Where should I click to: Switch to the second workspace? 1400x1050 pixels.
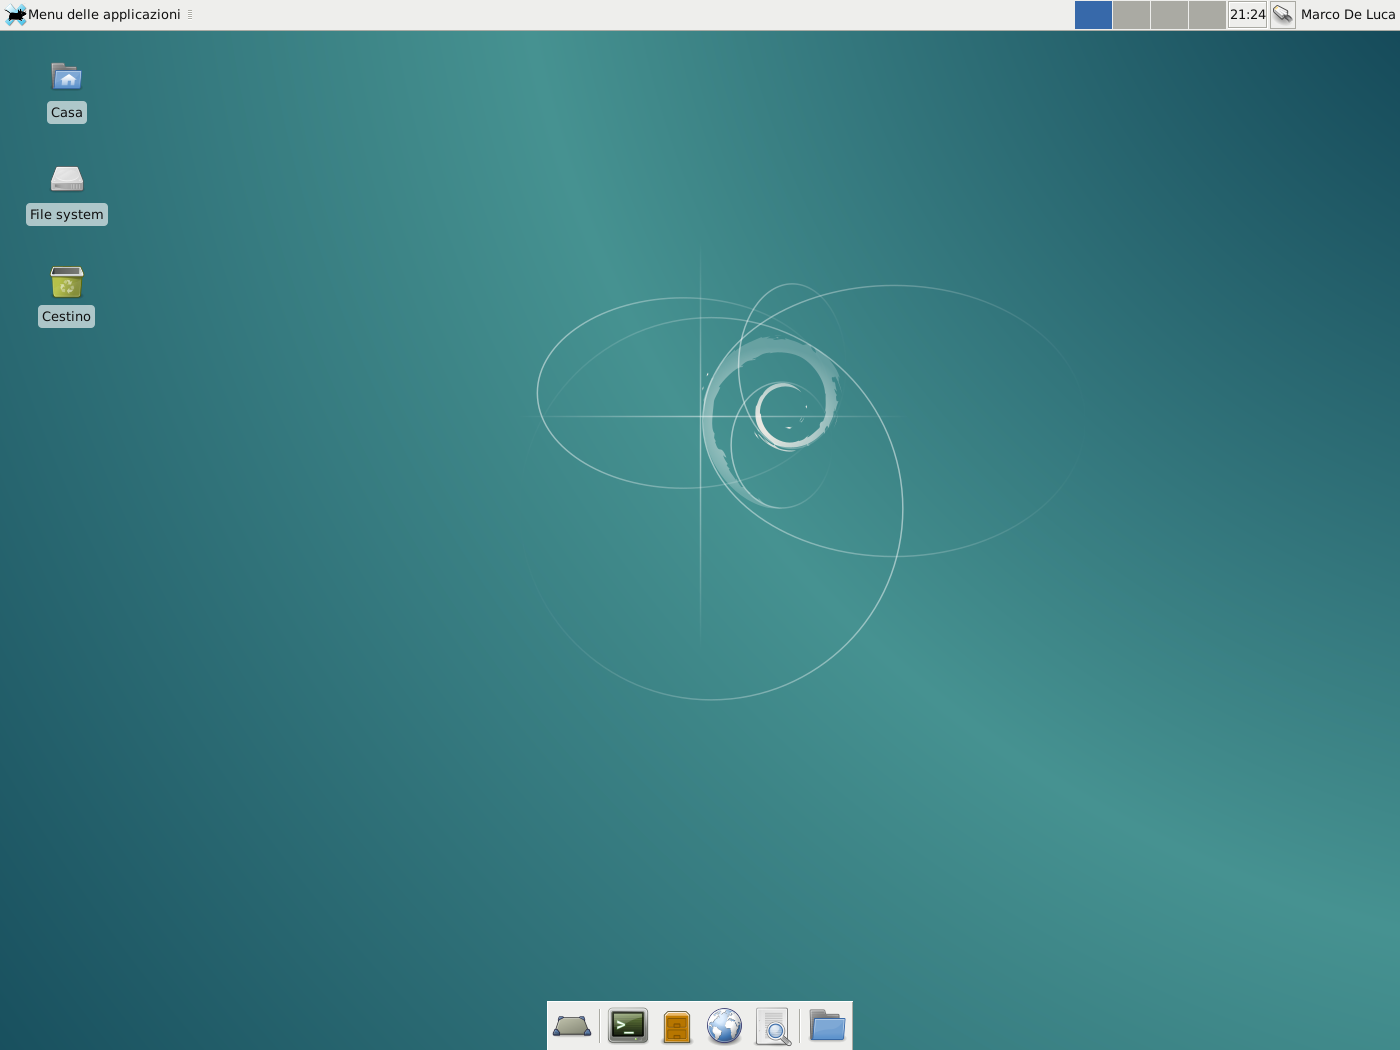[1131, 15]
